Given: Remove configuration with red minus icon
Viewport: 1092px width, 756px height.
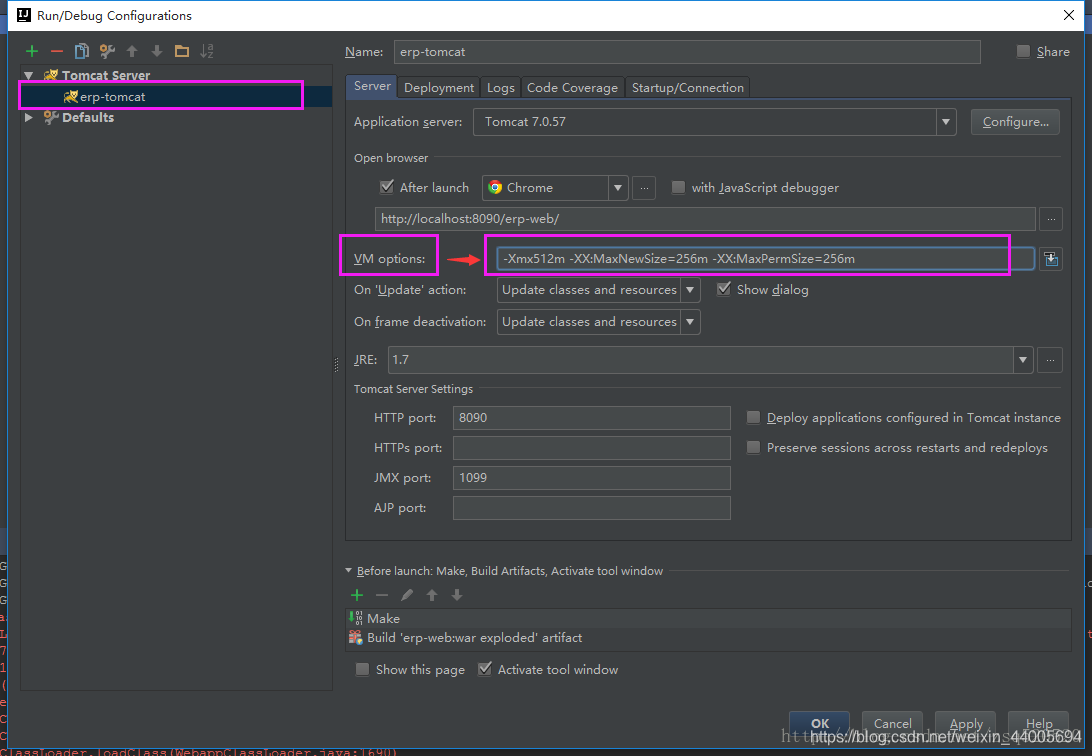Looking at the screenshot, I should pos(56,51).
